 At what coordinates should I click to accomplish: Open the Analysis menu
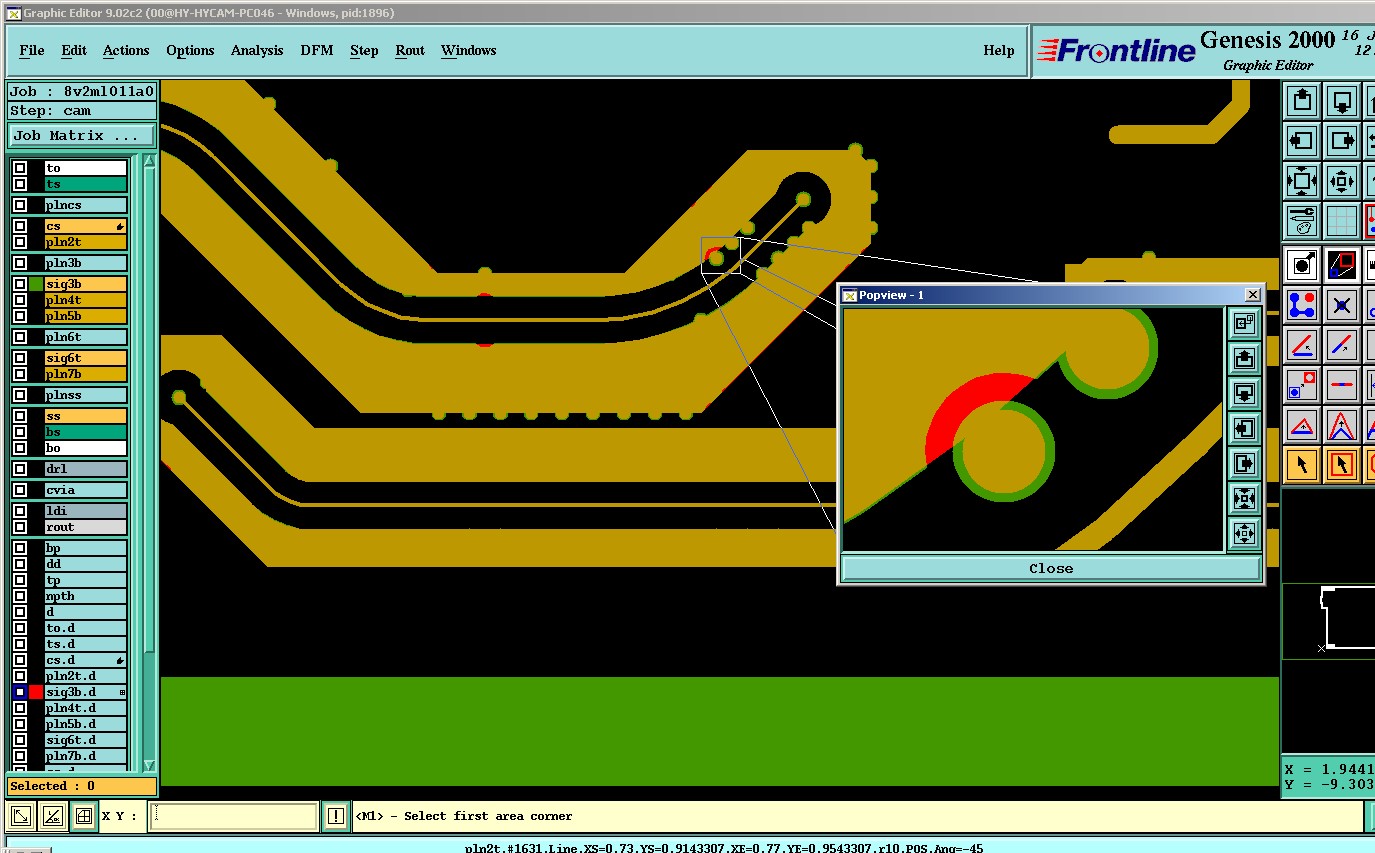click(x=257, y=50)
